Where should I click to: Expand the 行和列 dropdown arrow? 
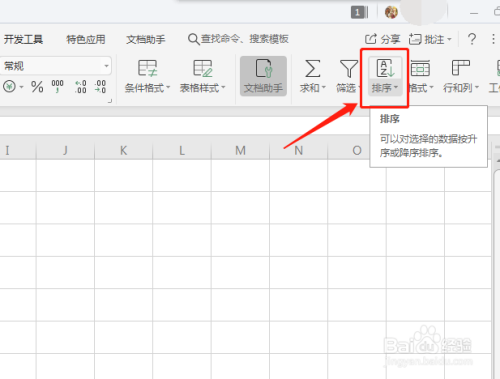pyautogui.click(x=477, y=88)
